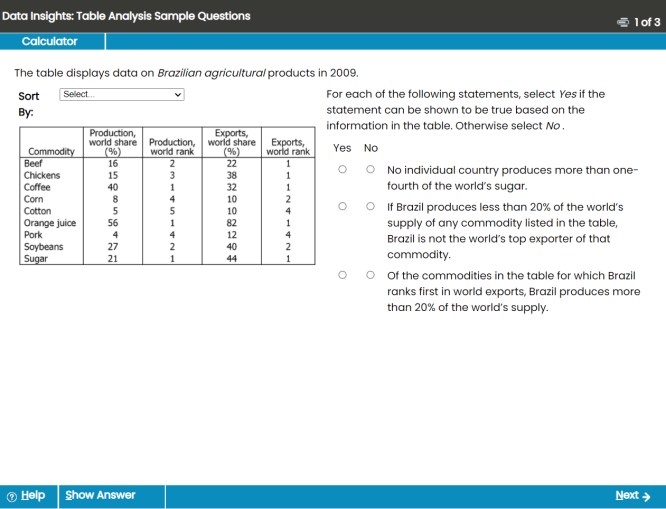Click the page indicator icon beside 1 of 3
Screen dimensions: 666x509
(624, 22)
